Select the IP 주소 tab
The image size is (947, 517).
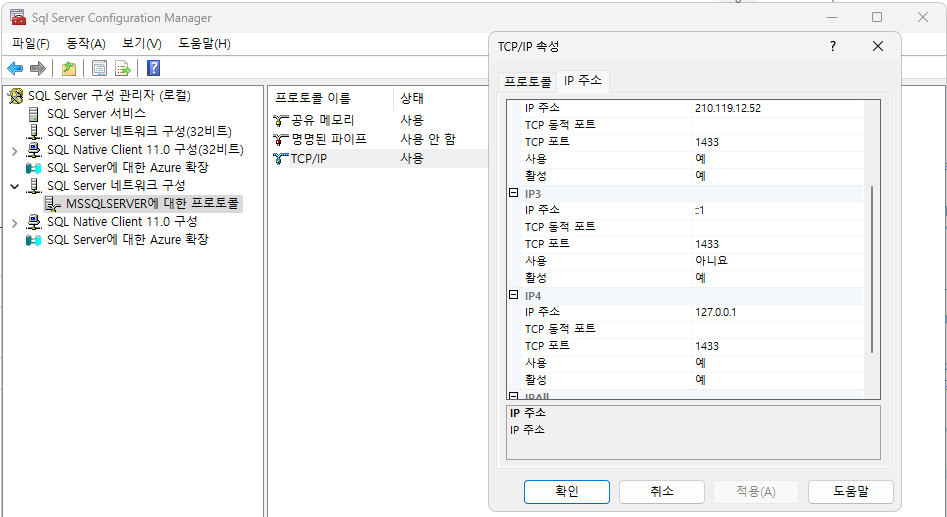583,80
